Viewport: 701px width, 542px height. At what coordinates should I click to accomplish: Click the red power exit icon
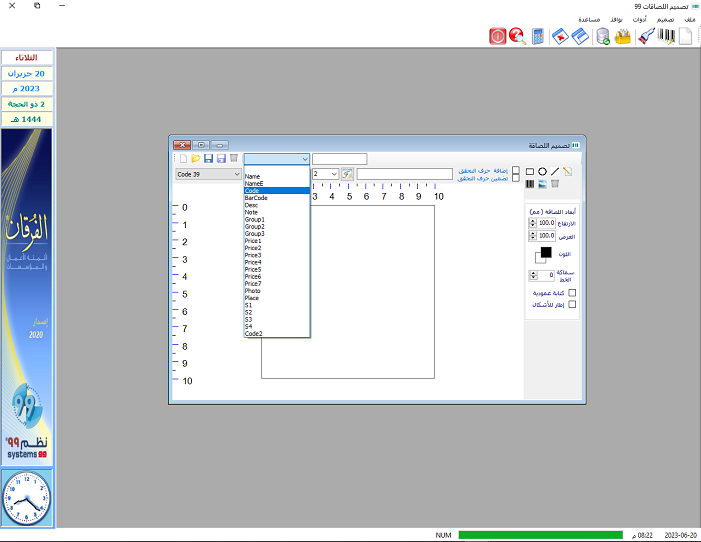(497, 37)
